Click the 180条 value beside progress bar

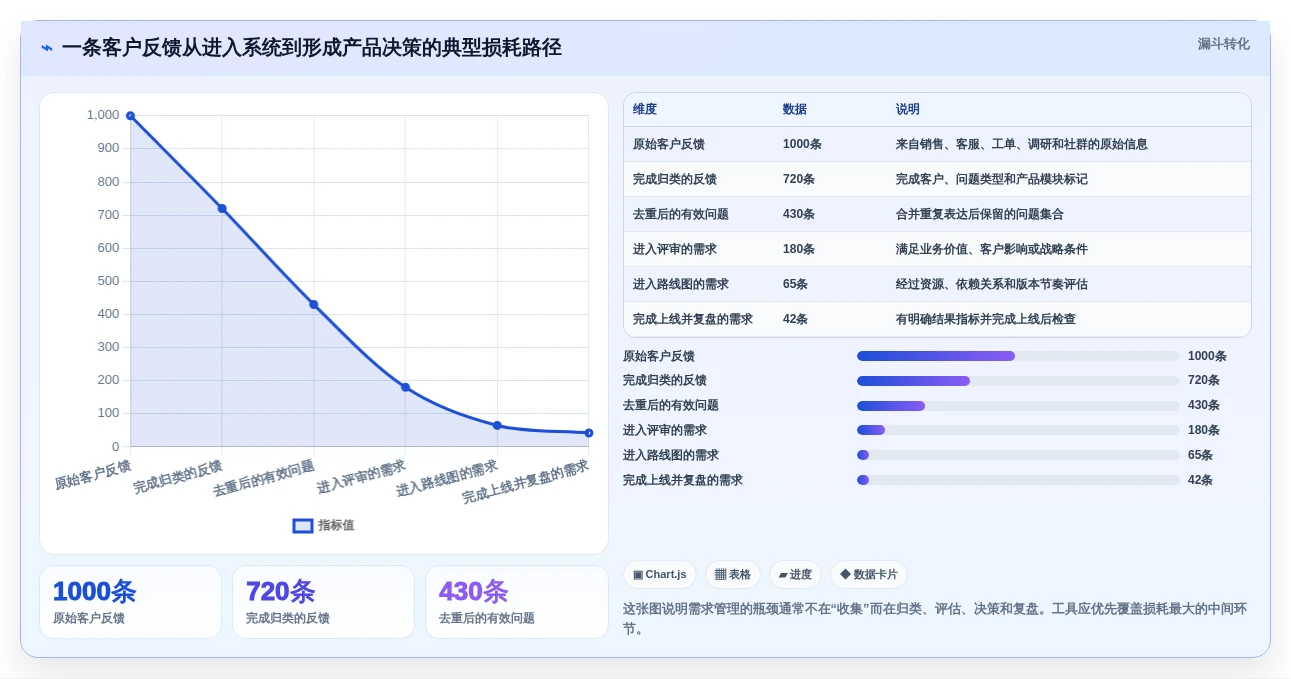click(1204, 430)
